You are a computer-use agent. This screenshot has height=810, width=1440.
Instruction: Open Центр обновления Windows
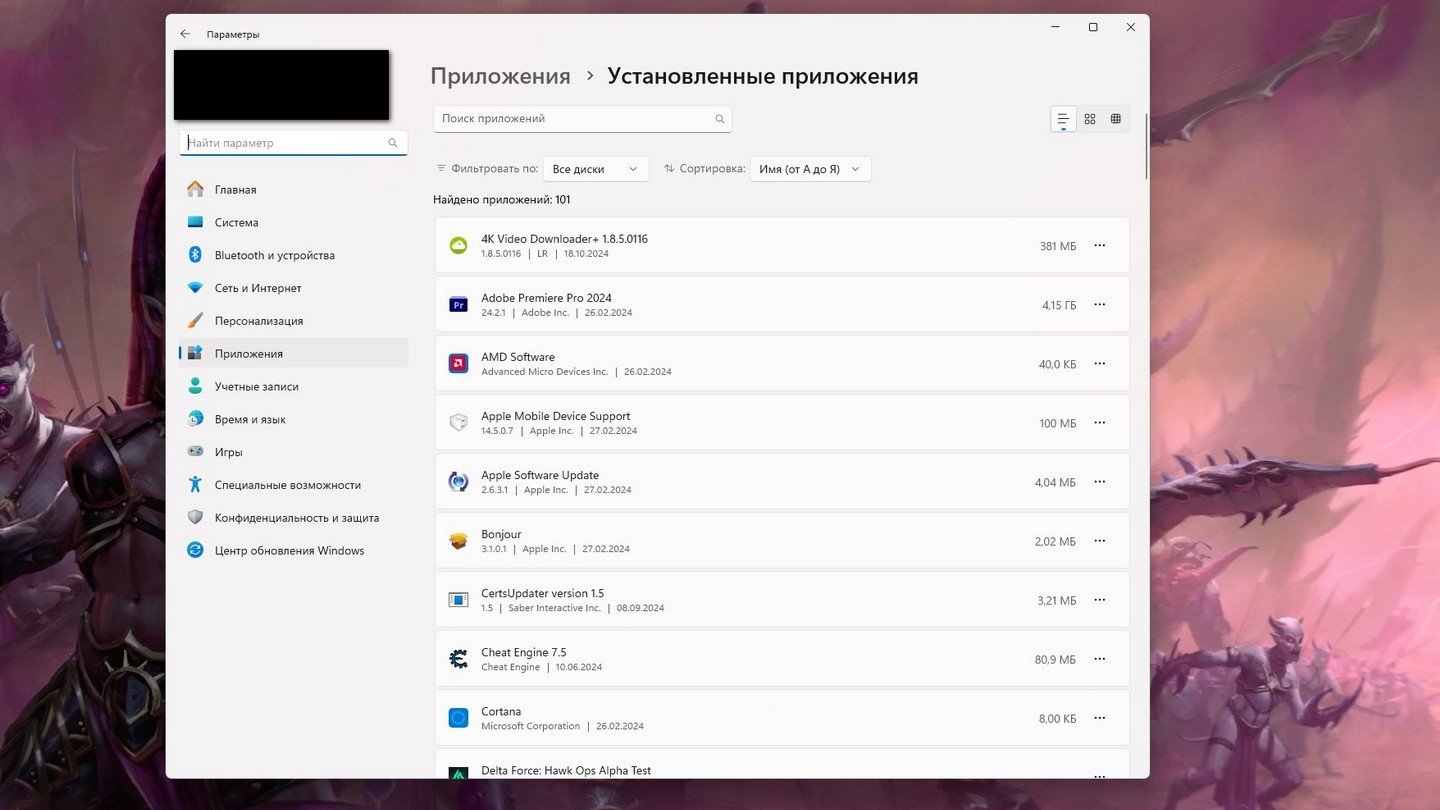[x=294, y=550]
